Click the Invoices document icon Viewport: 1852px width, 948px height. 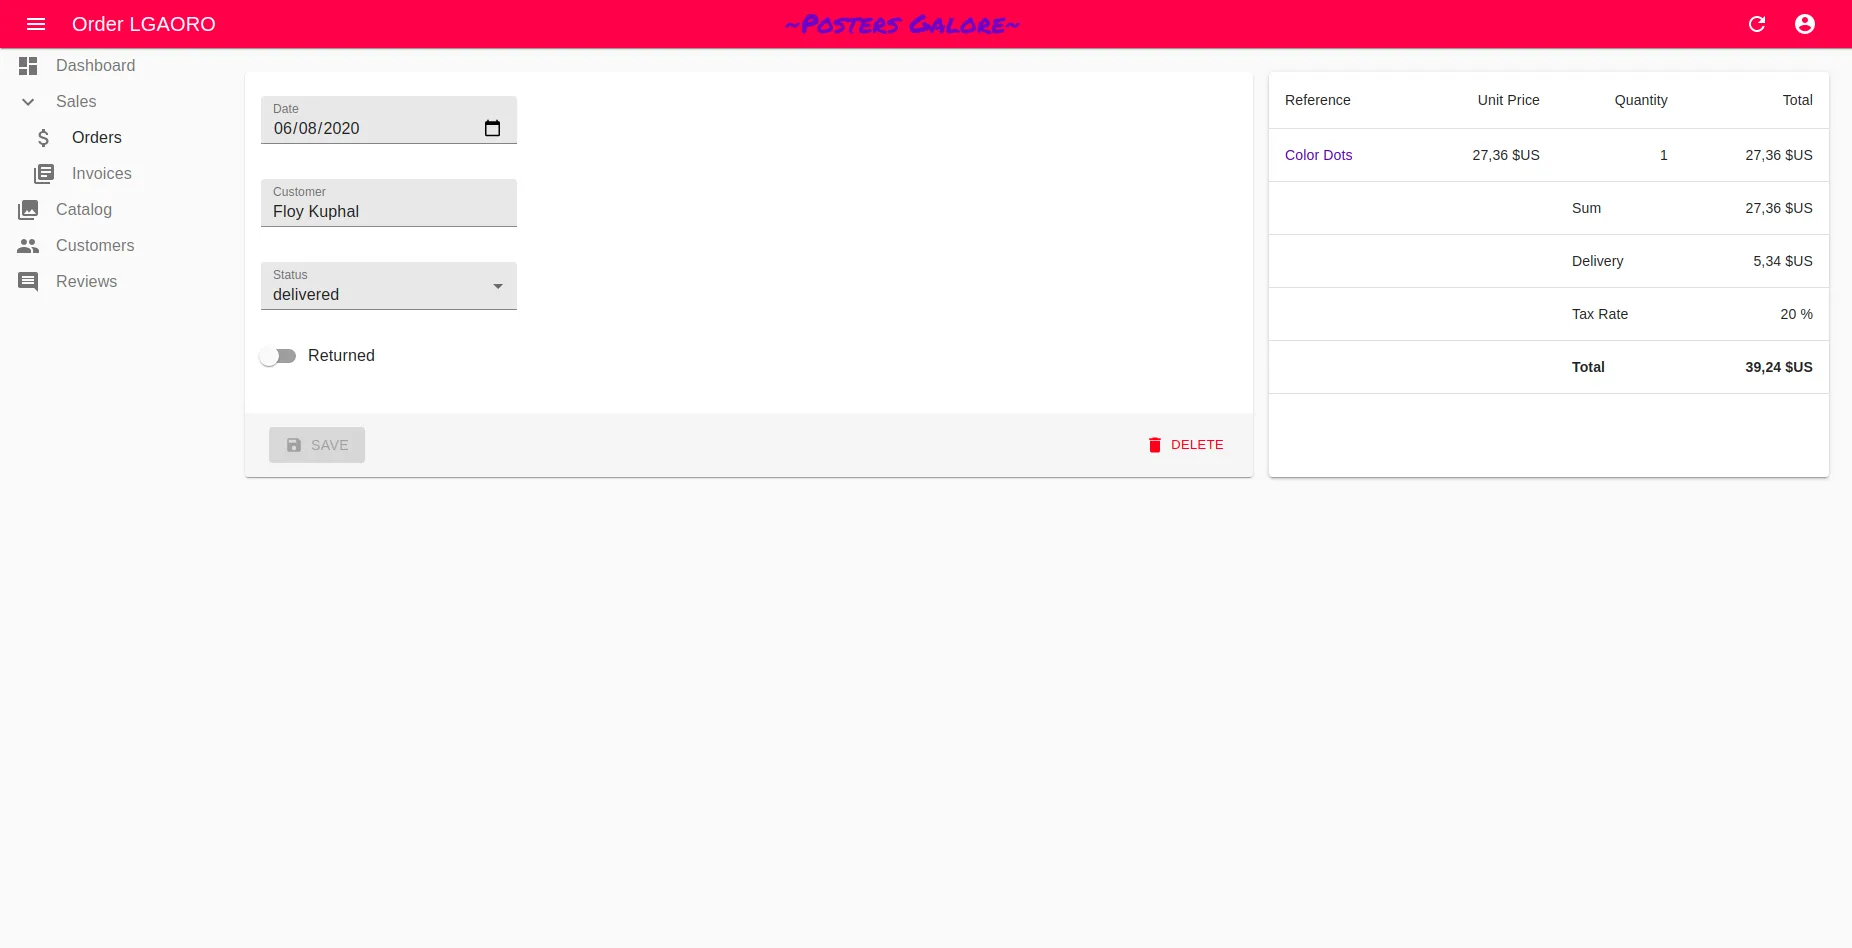tap(44, 174)
